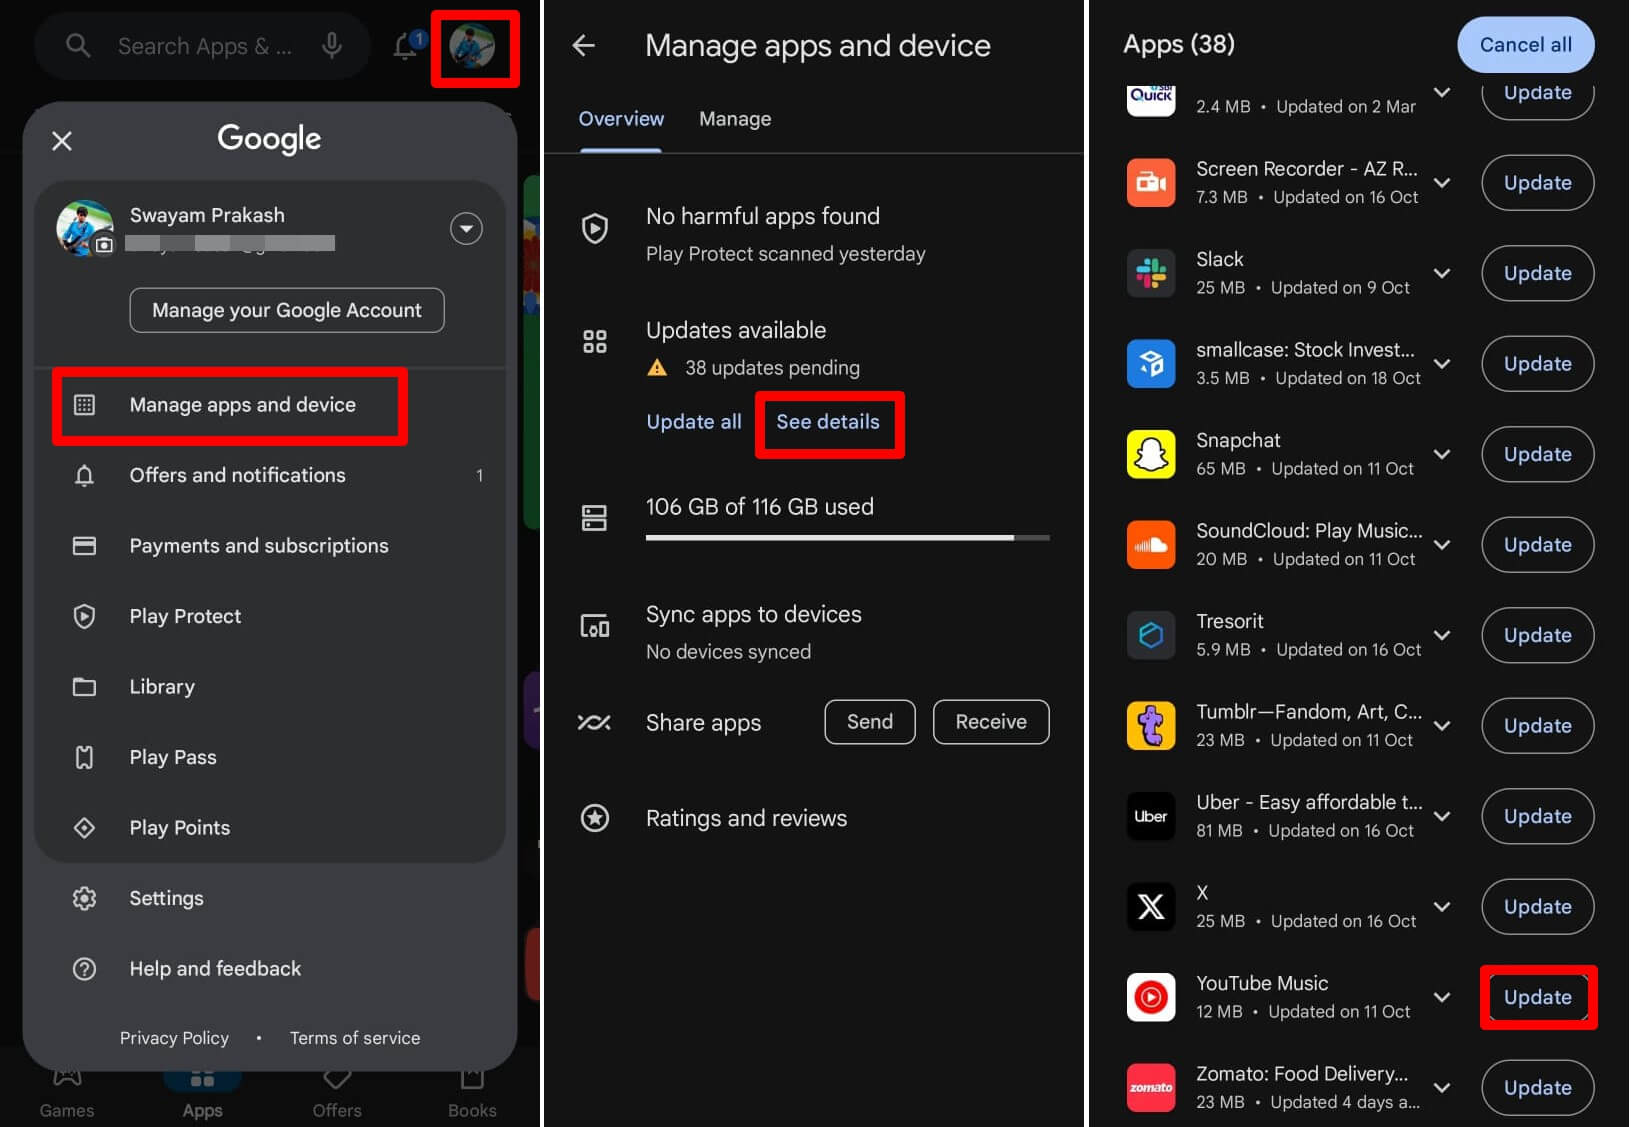Tap See details link
The width and height of the screenshot is (1632, 1127).
point(828,422)
